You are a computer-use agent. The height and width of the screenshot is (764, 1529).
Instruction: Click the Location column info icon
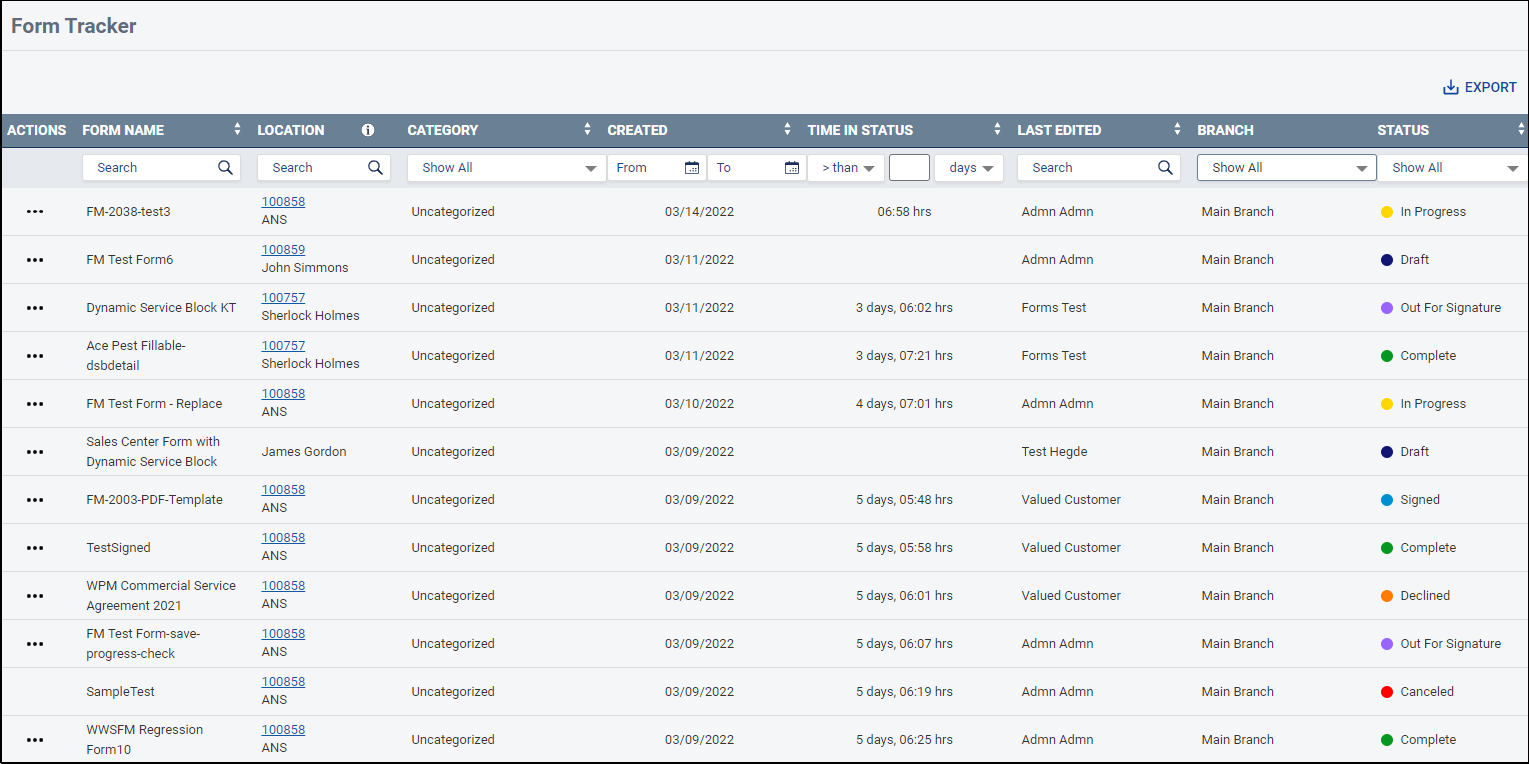pyautogui.click(x=368, y=130)
